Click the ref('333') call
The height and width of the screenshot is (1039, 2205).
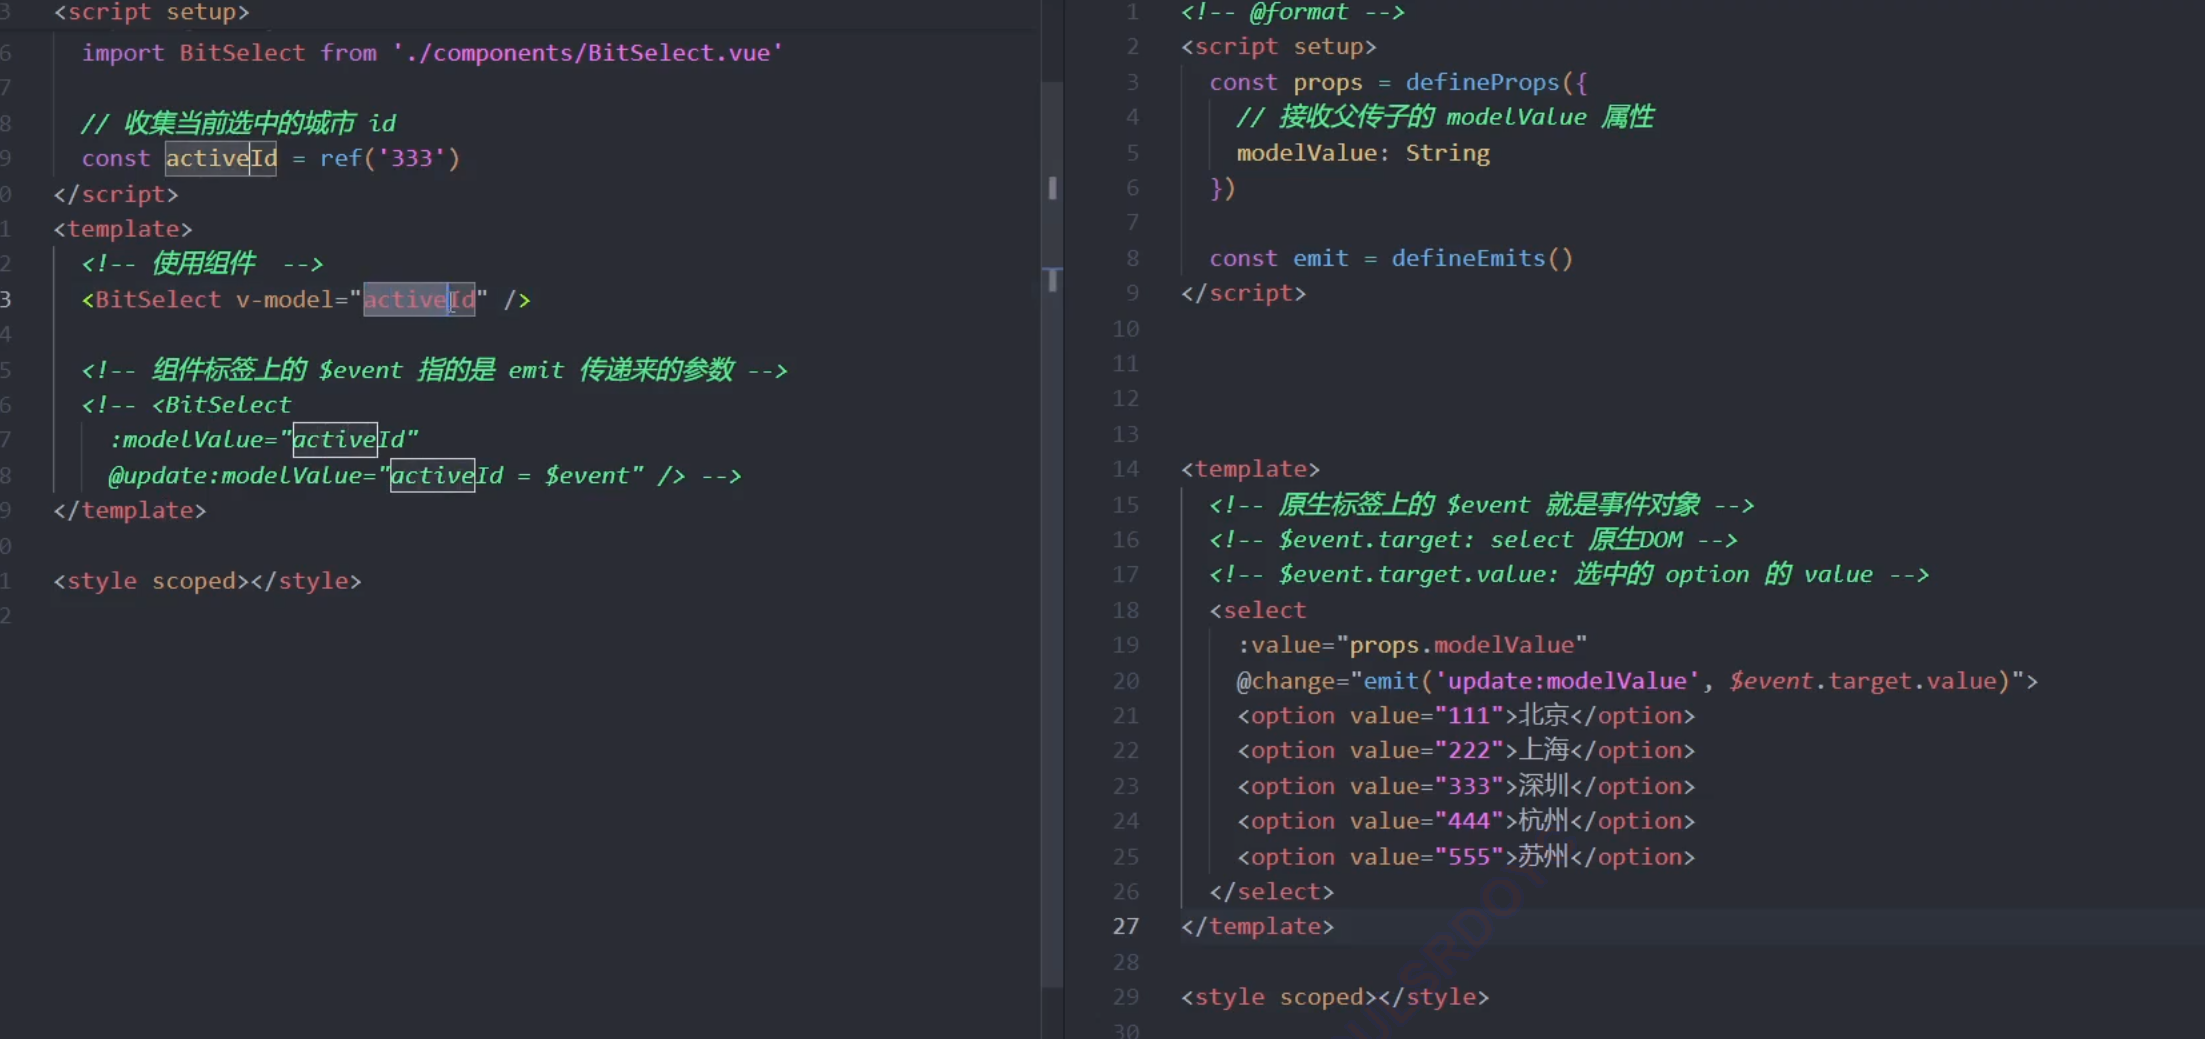coord(390,158)
